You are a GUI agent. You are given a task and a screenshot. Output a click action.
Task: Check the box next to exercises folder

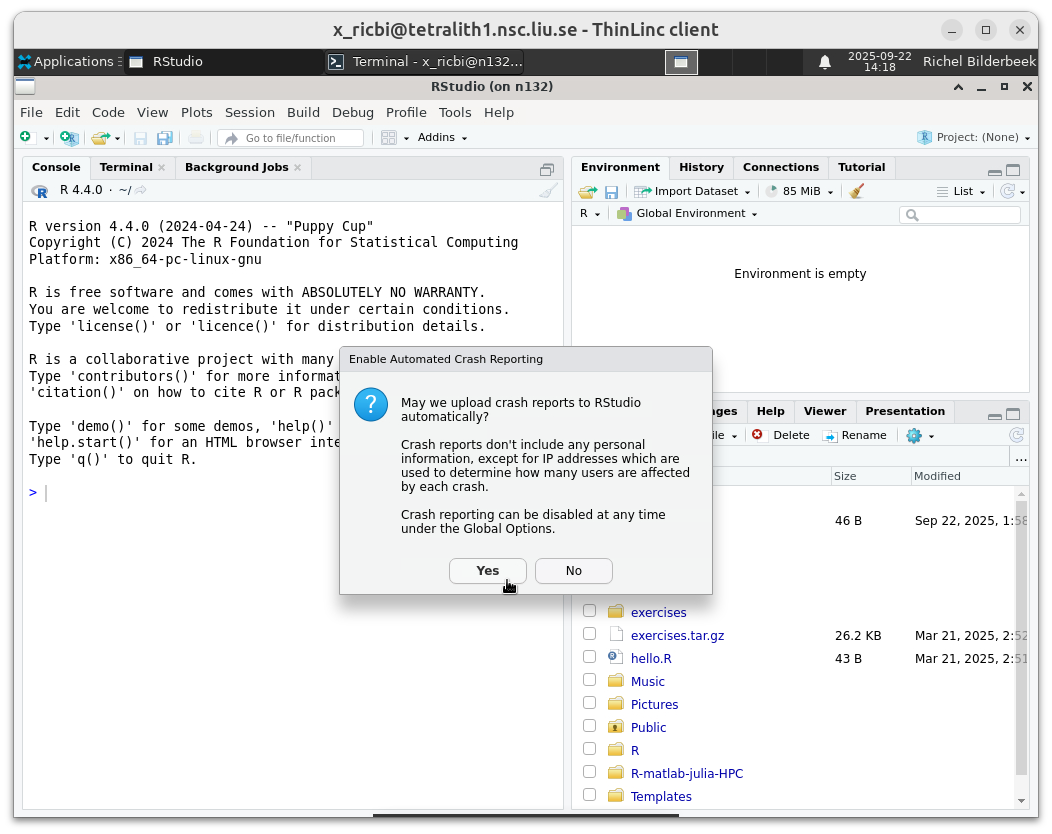tap(589, 611)
